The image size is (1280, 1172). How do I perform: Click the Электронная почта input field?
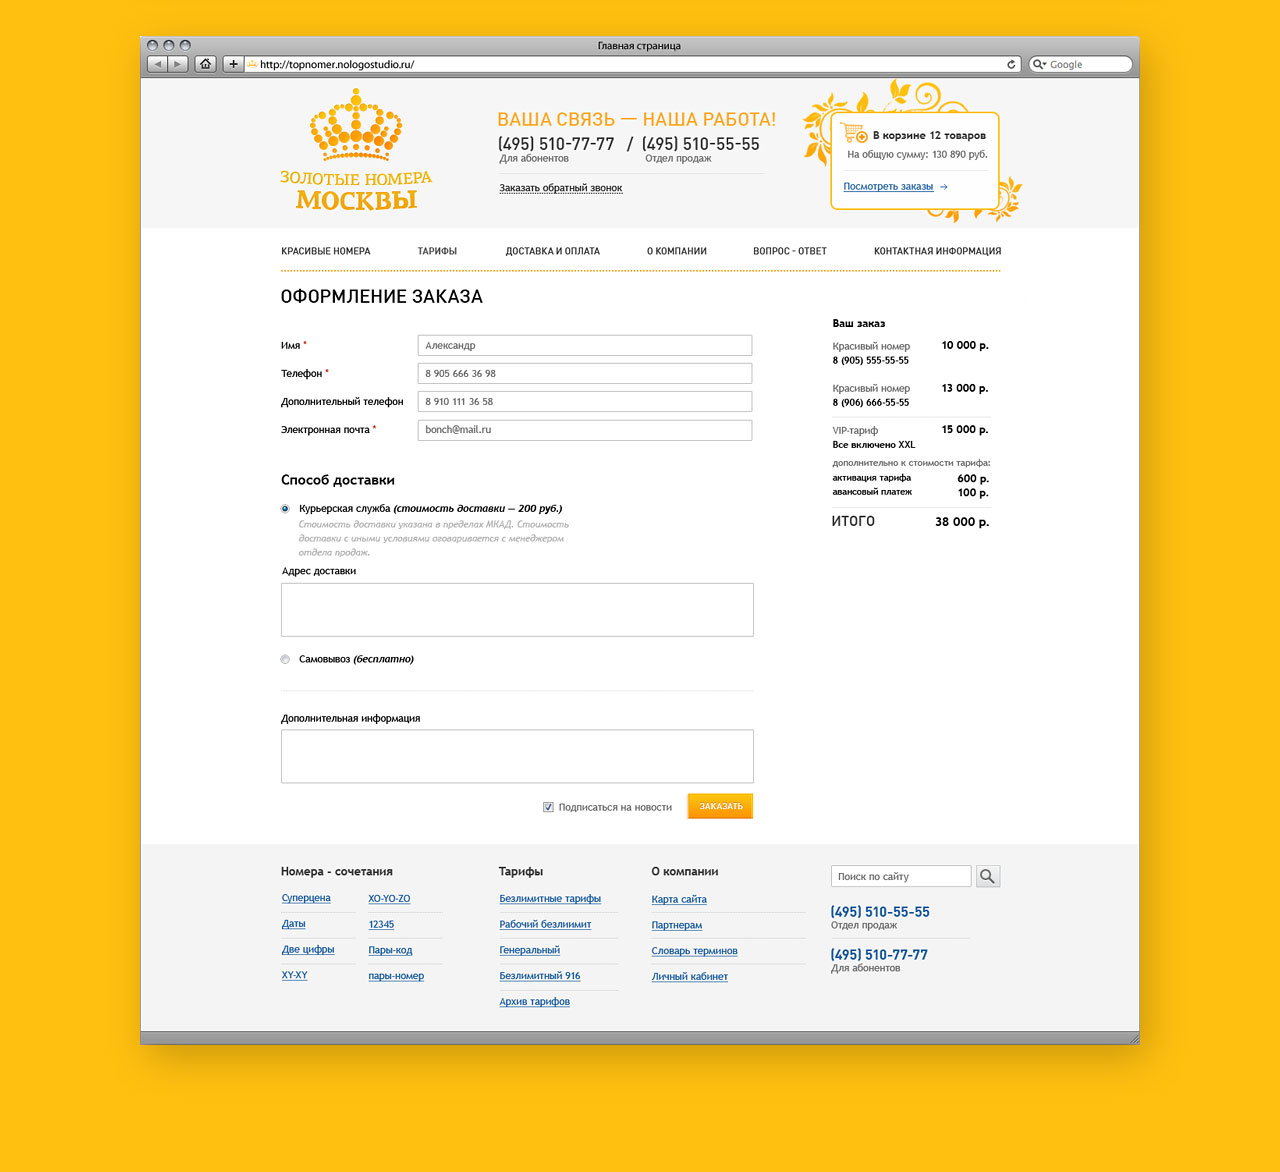584,430
